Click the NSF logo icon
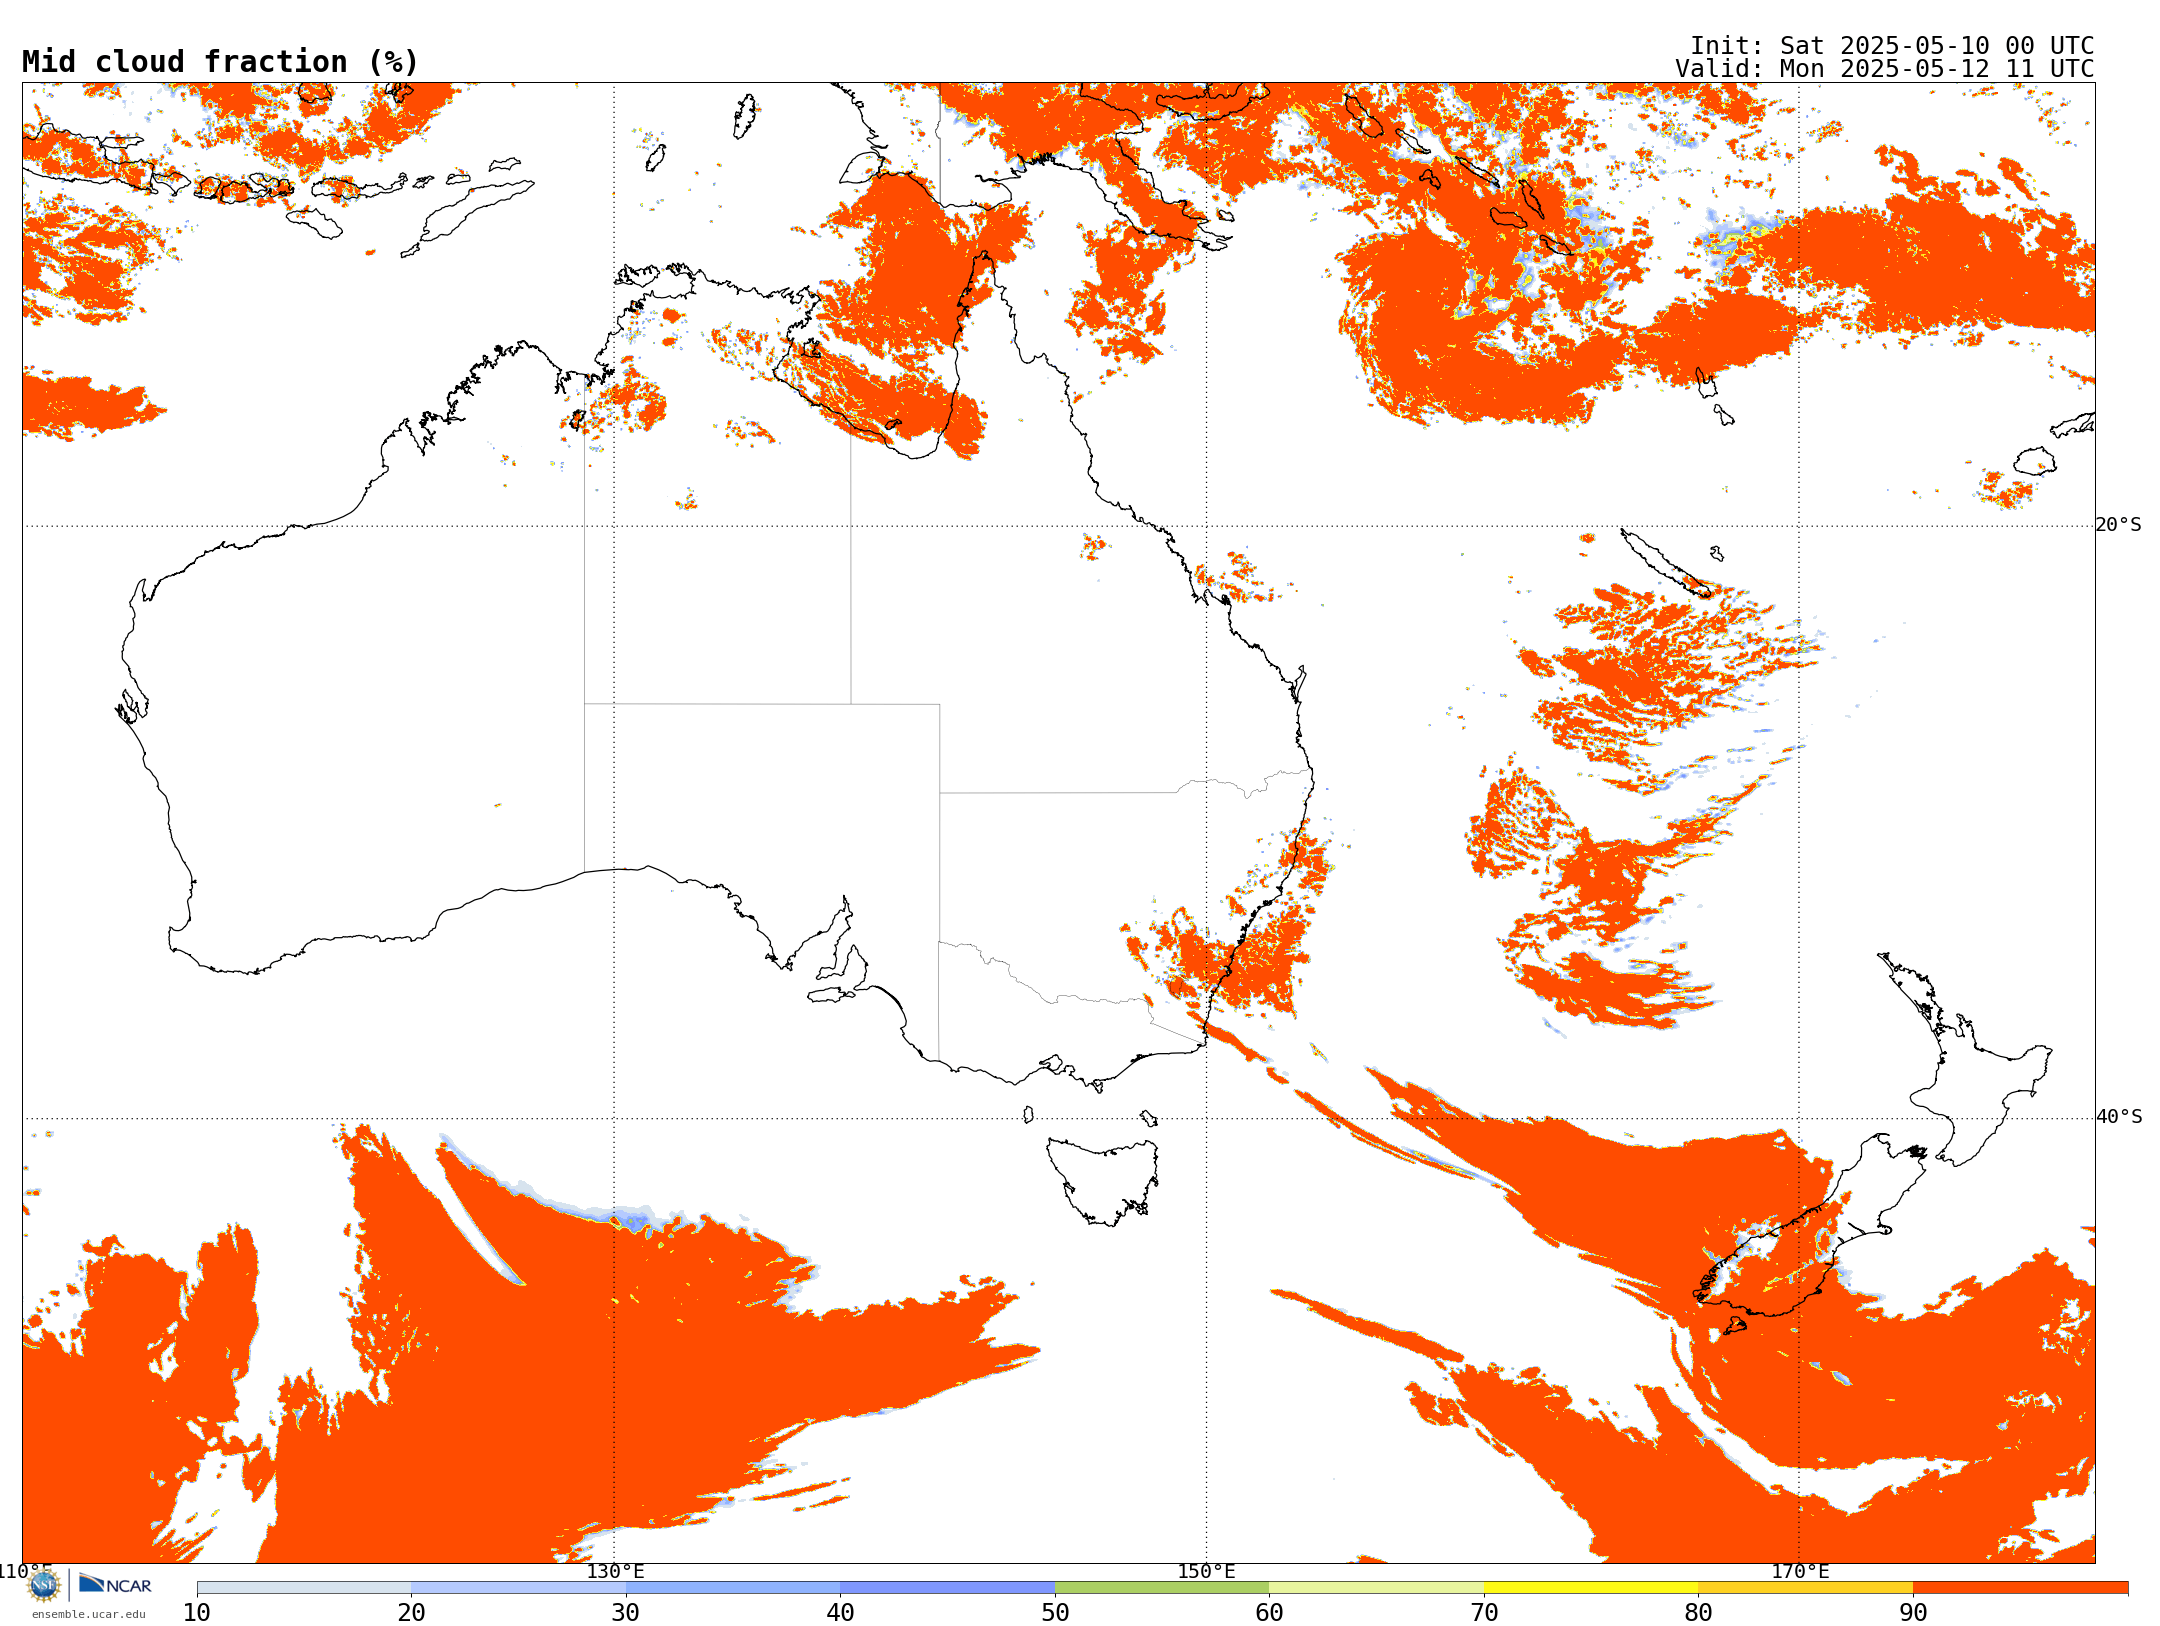Image resolution: width=2160 pixels, height=1626 pixels. pyautogui.click(x=44, y=1584)
